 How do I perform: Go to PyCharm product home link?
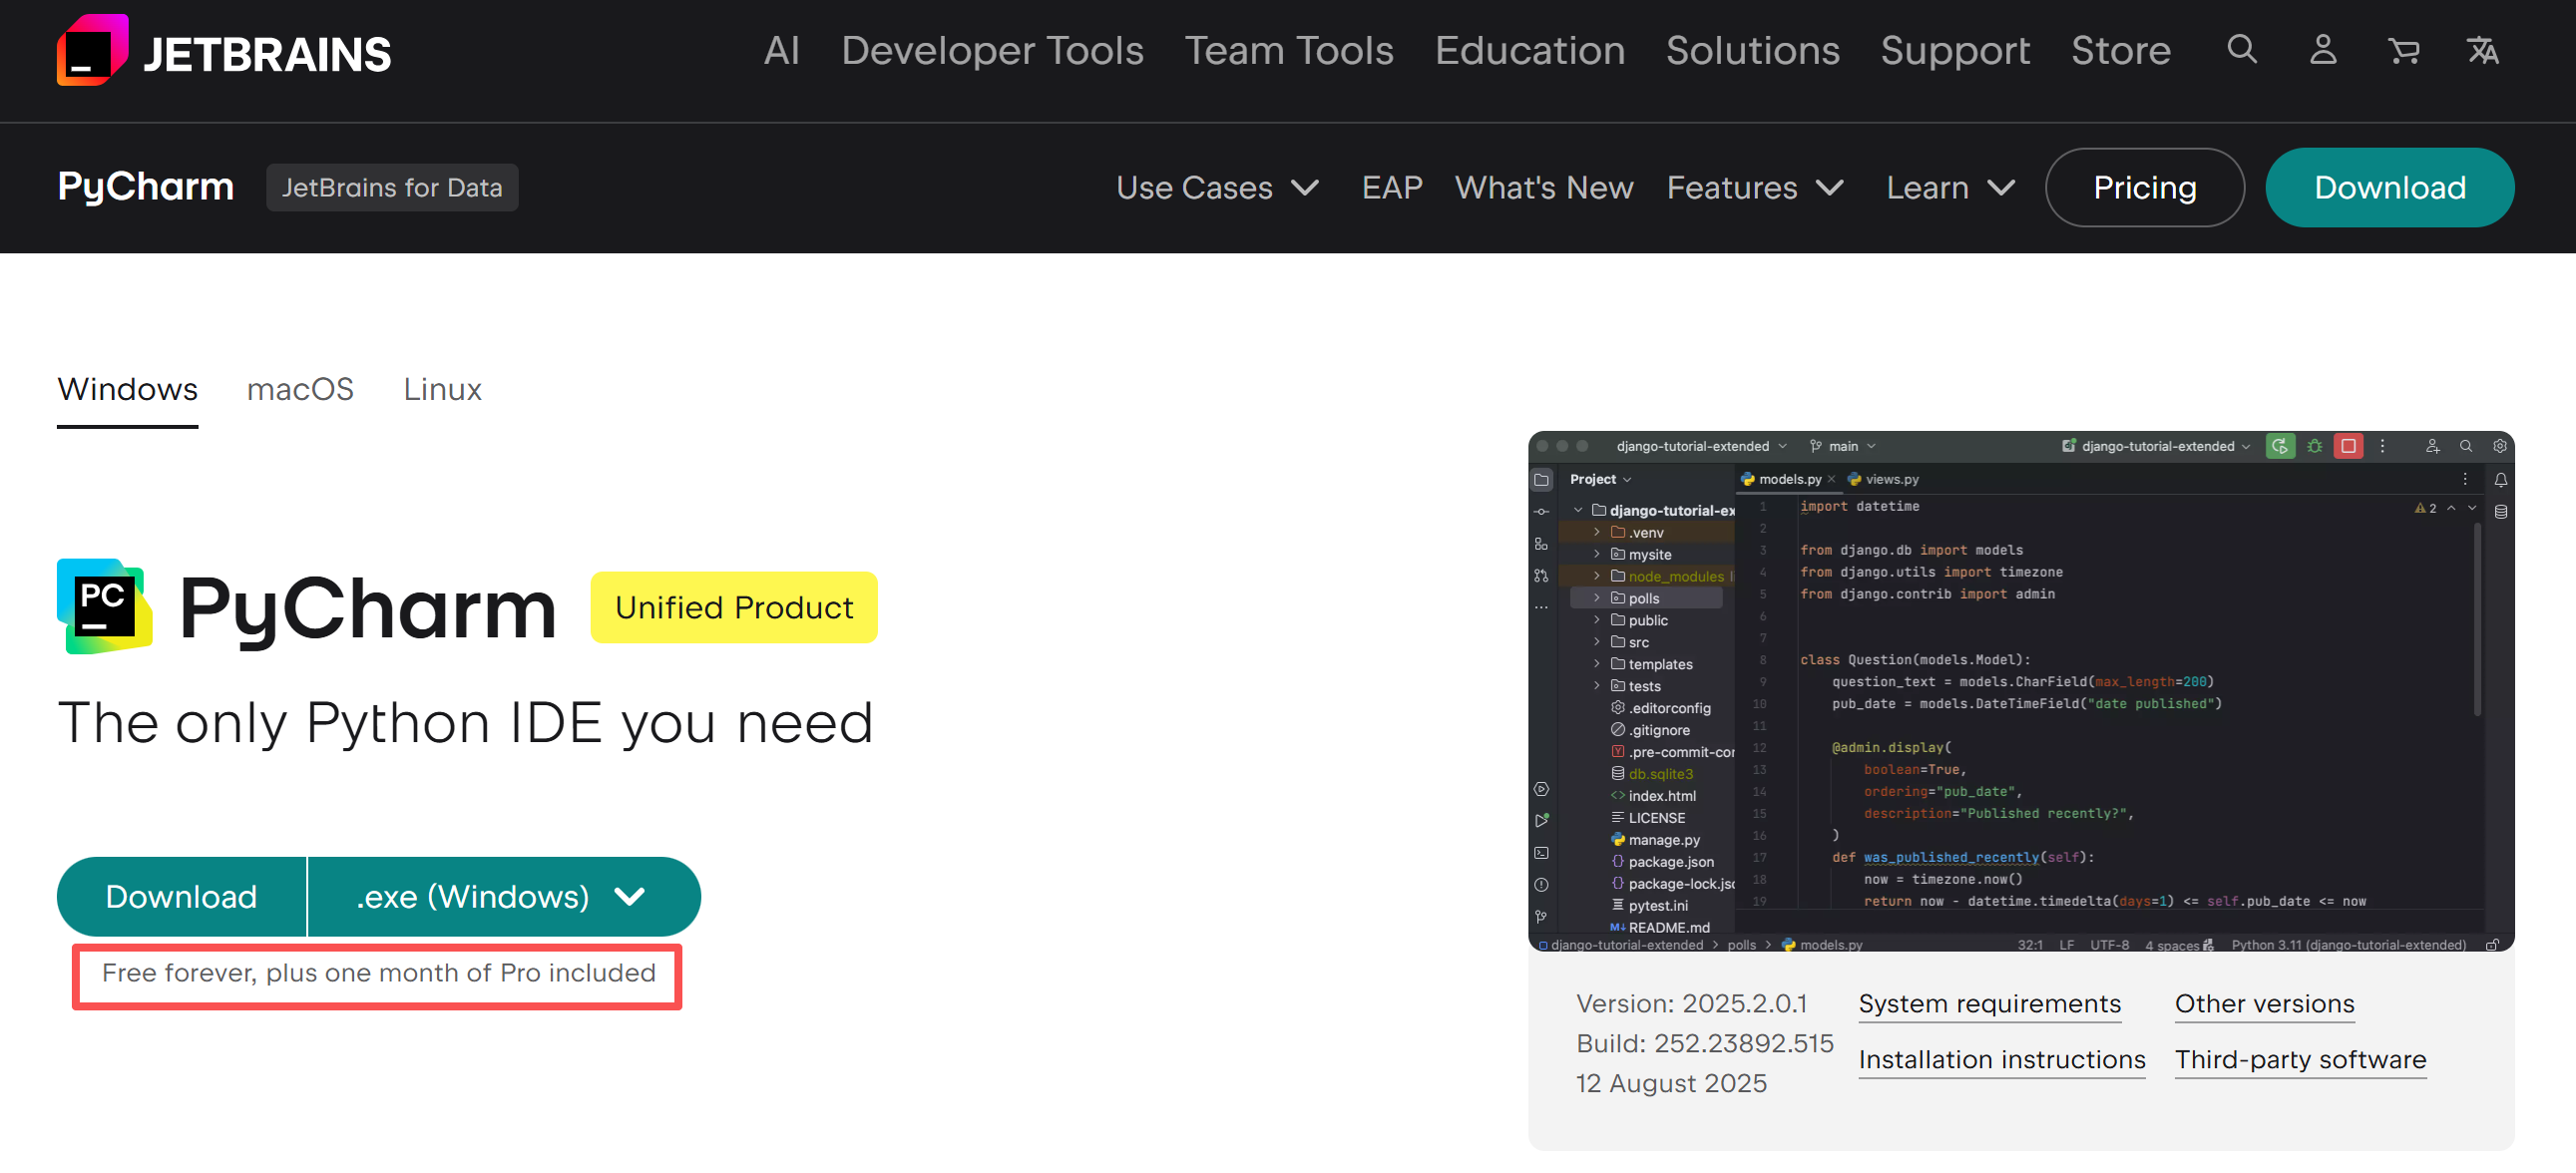145,187
